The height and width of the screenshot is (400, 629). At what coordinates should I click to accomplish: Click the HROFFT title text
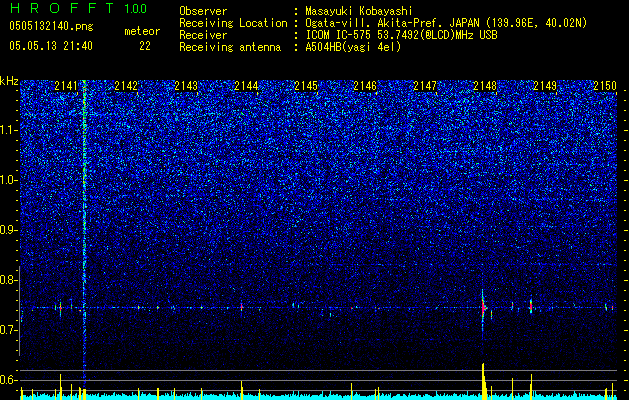coord(62,8)
